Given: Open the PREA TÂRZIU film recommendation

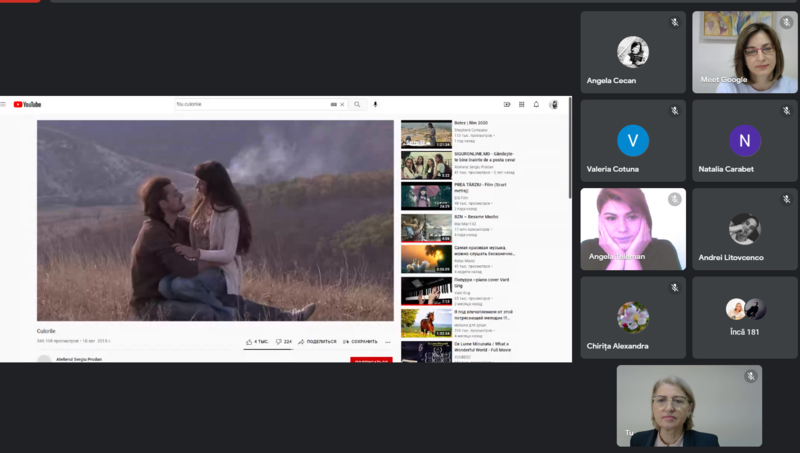Looking at the screenshot, I should pyautogui.click(x=426, y=196).
